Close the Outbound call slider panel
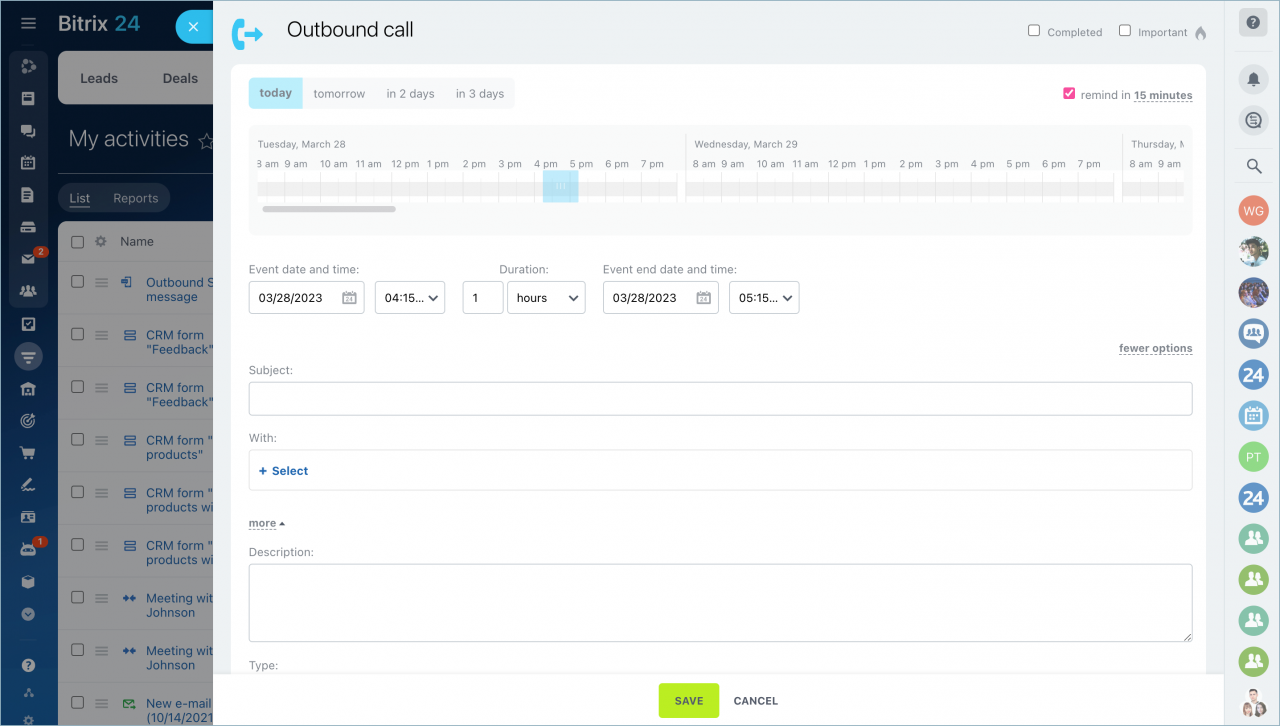This screenshot has height=726, width=1280. click(193, 27)
